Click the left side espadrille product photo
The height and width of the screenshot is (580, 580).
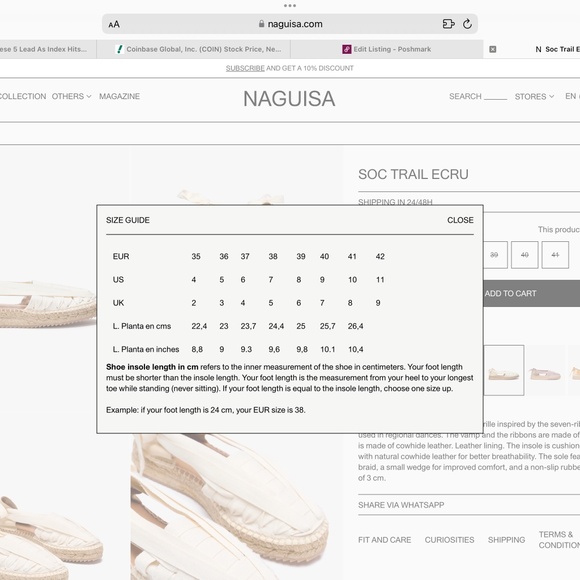[x=47, y=303]
